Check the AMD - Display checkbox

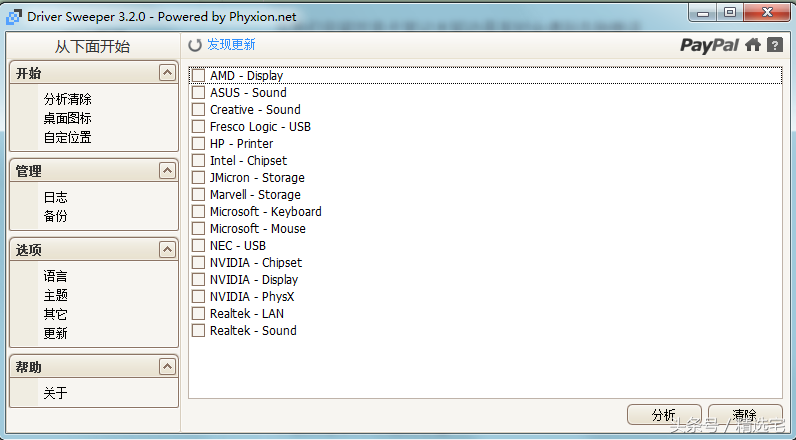pyautogui.click(x=198, y=76)
